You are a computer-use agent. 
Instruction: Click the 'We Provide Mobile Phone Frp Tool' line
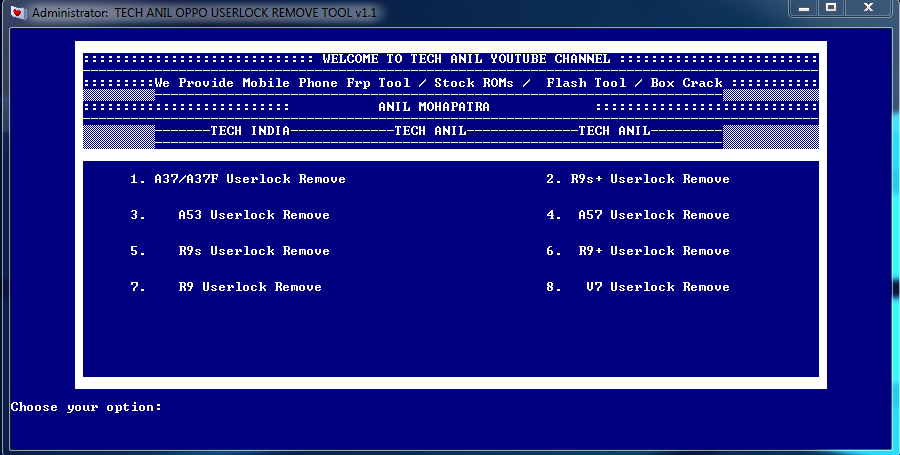[x=438, y=83]
